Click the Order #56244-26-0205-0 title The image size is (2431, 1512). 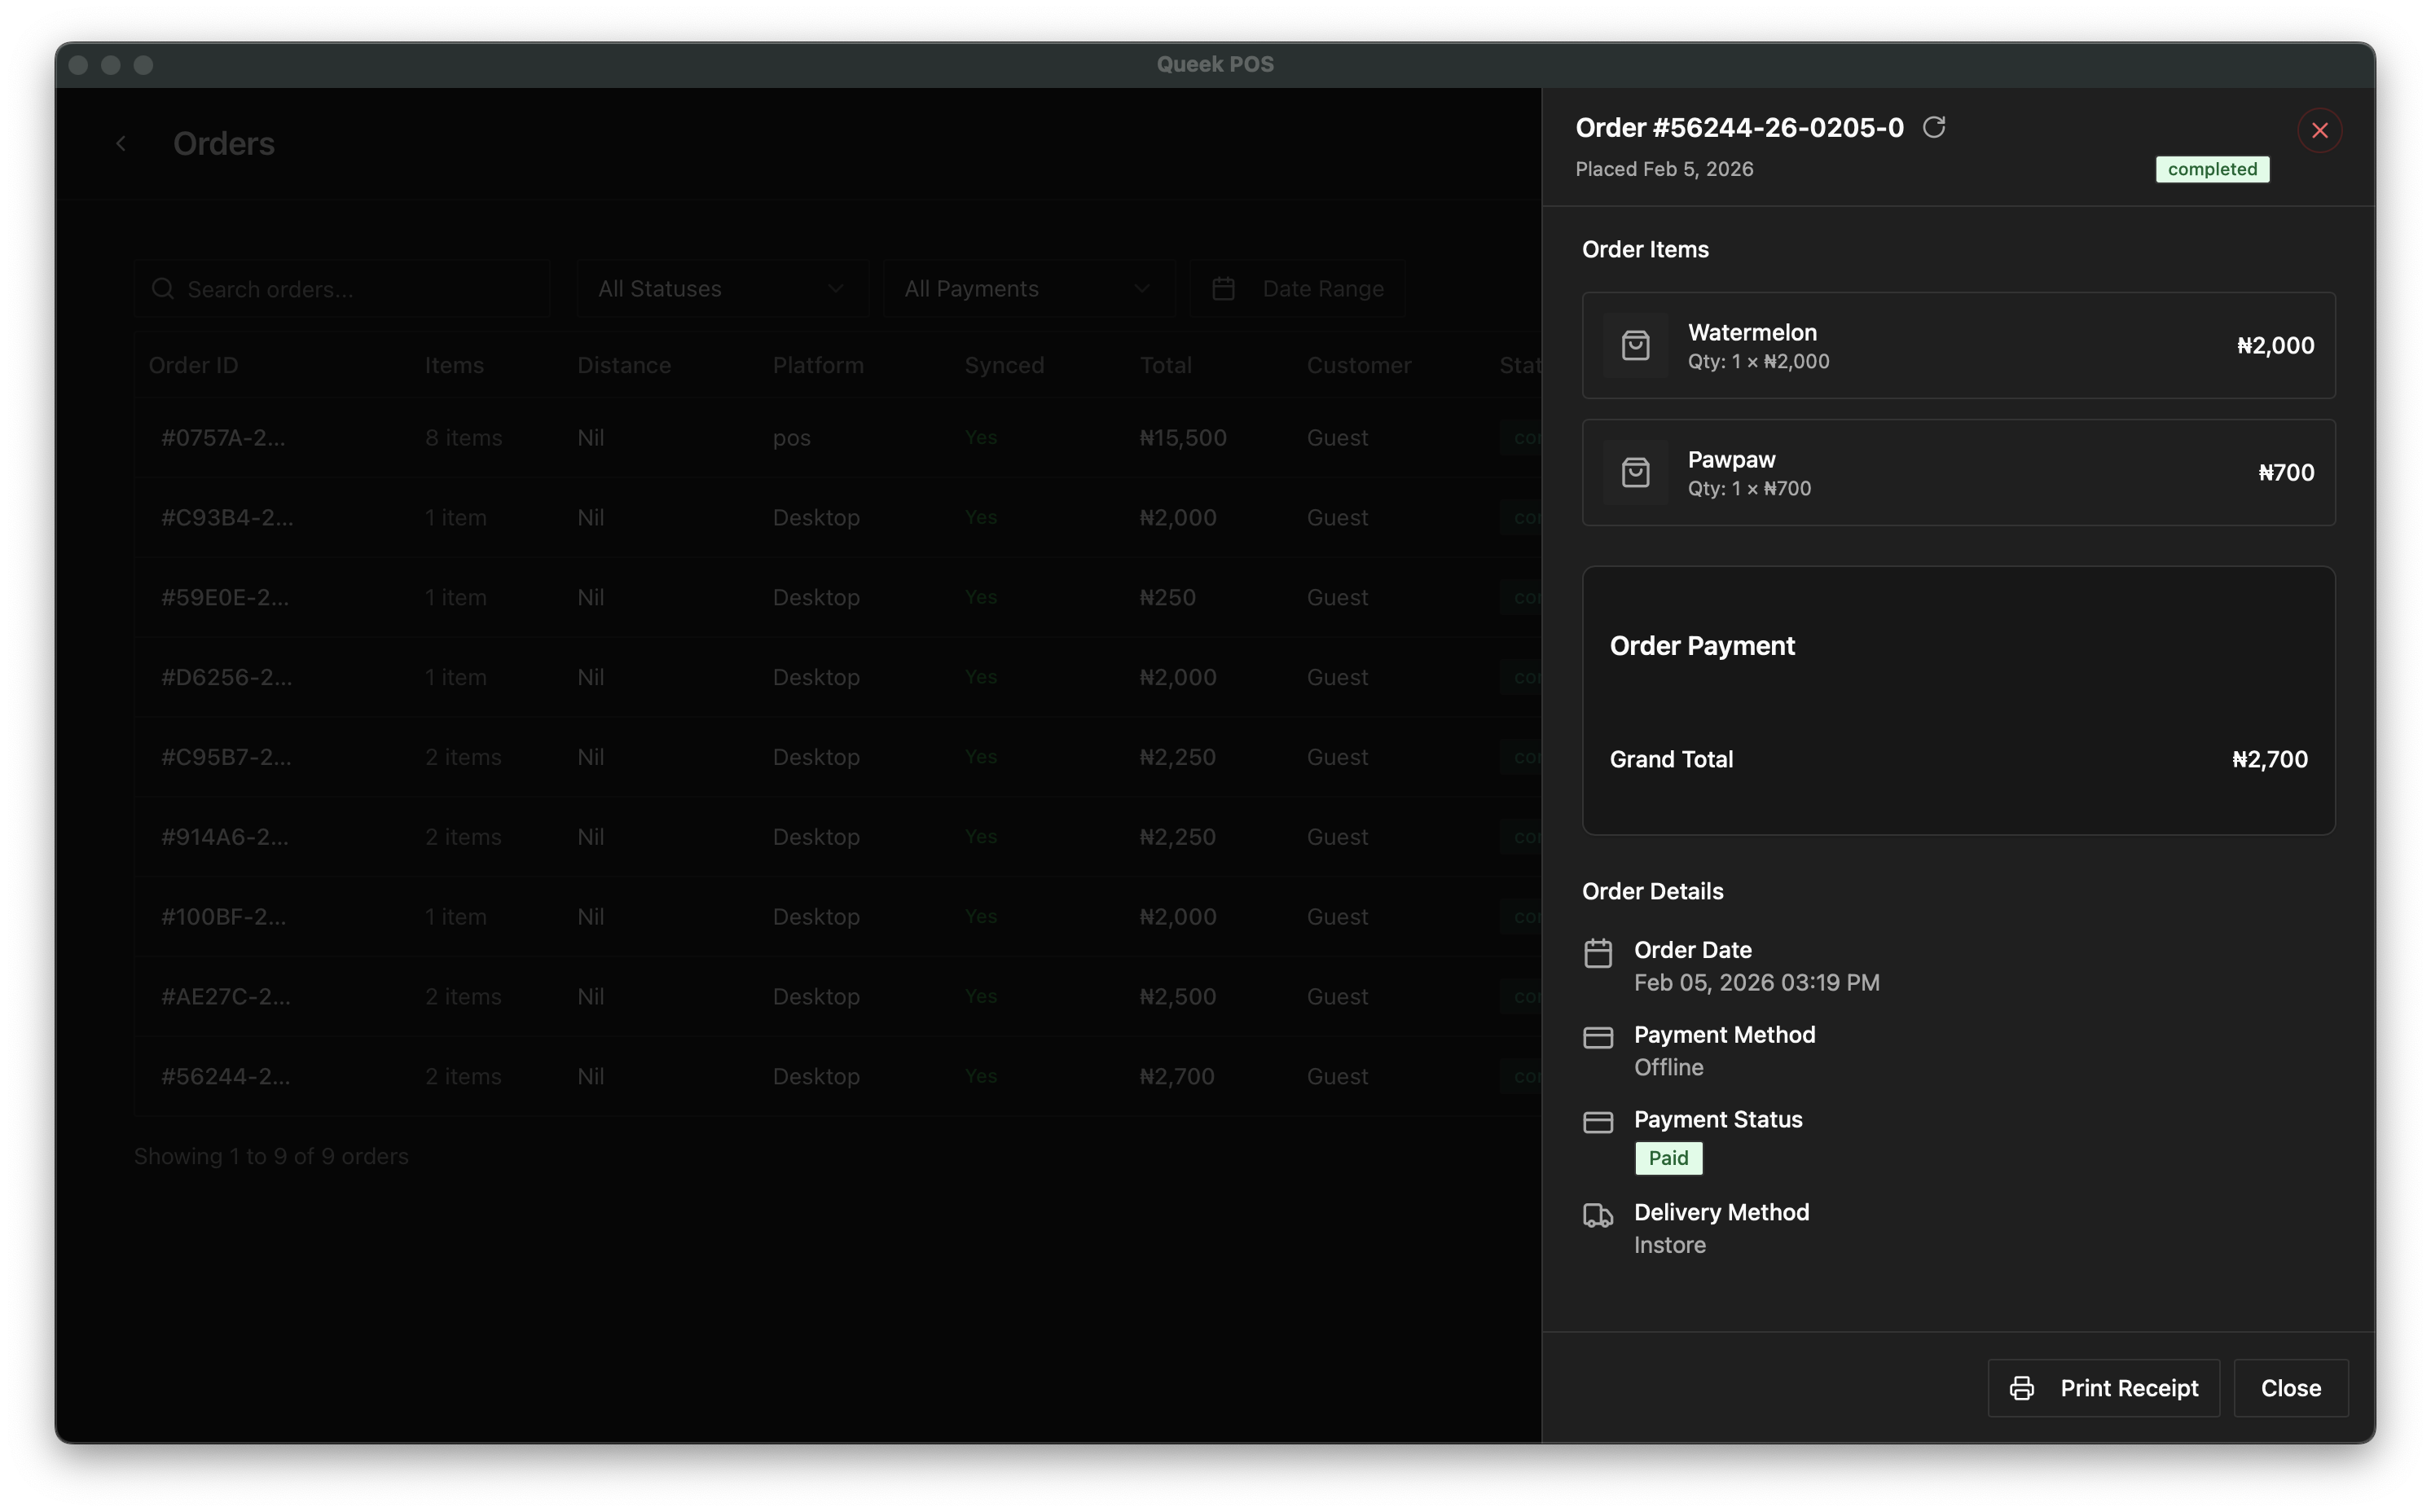pyautogui.click(x=1739, y=128)
